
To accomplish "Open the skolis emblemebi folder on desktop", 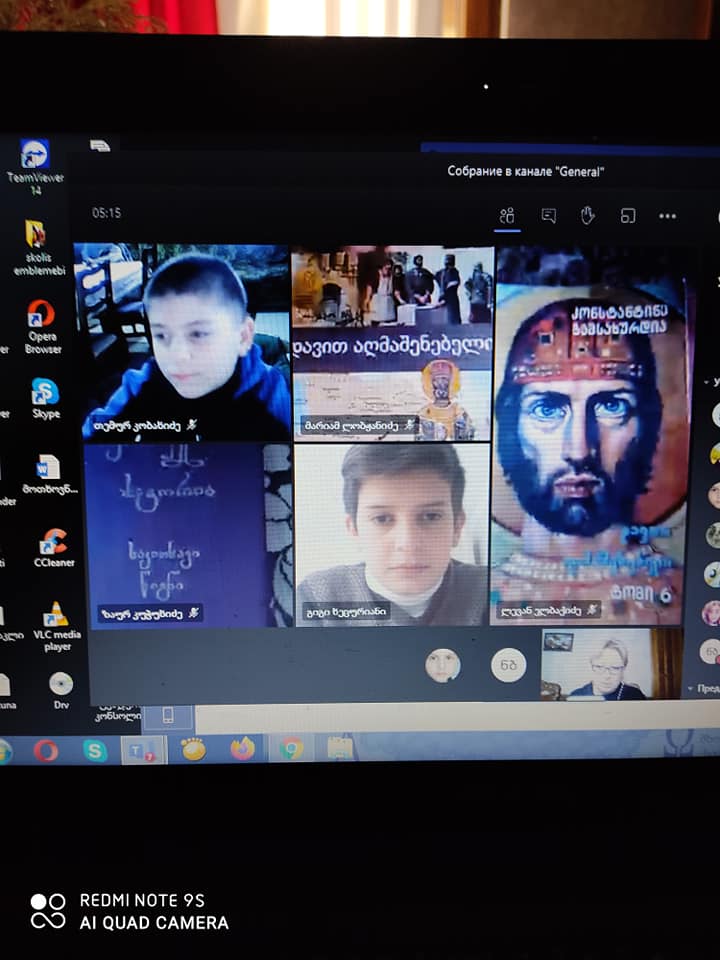I will coord(38,248).
